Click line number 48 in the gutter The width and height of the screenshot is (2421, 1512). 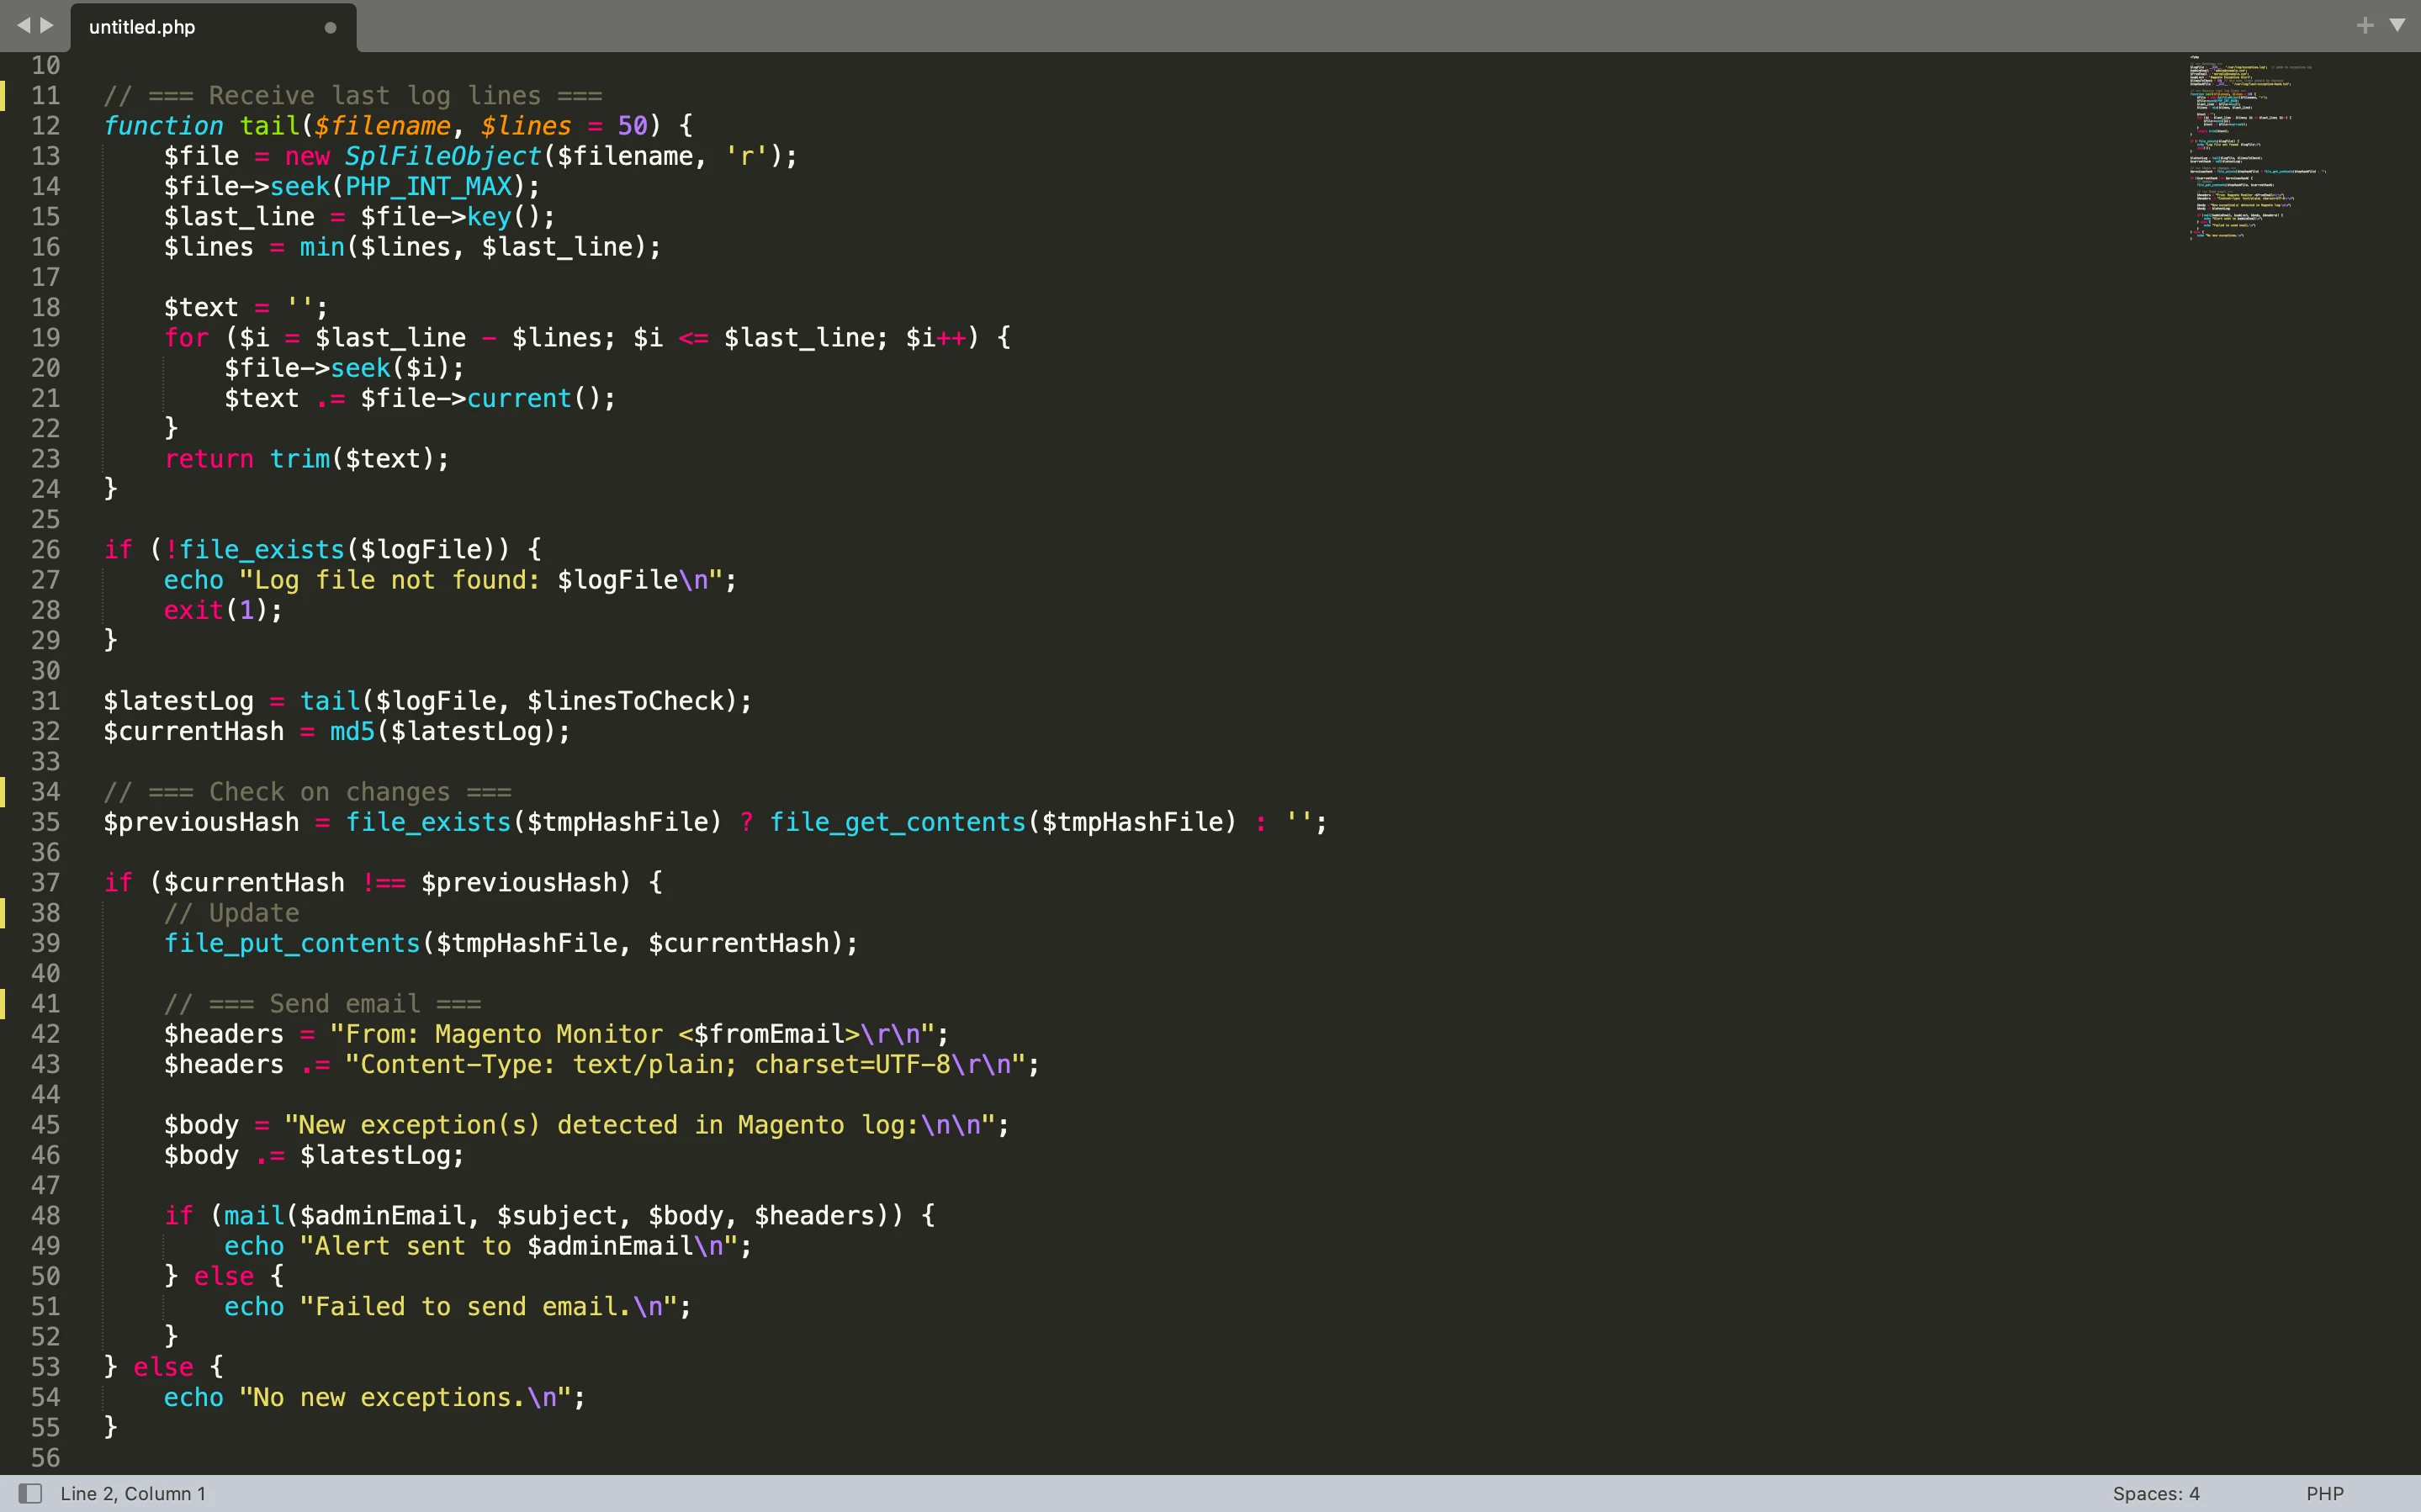pos(46,1215)
